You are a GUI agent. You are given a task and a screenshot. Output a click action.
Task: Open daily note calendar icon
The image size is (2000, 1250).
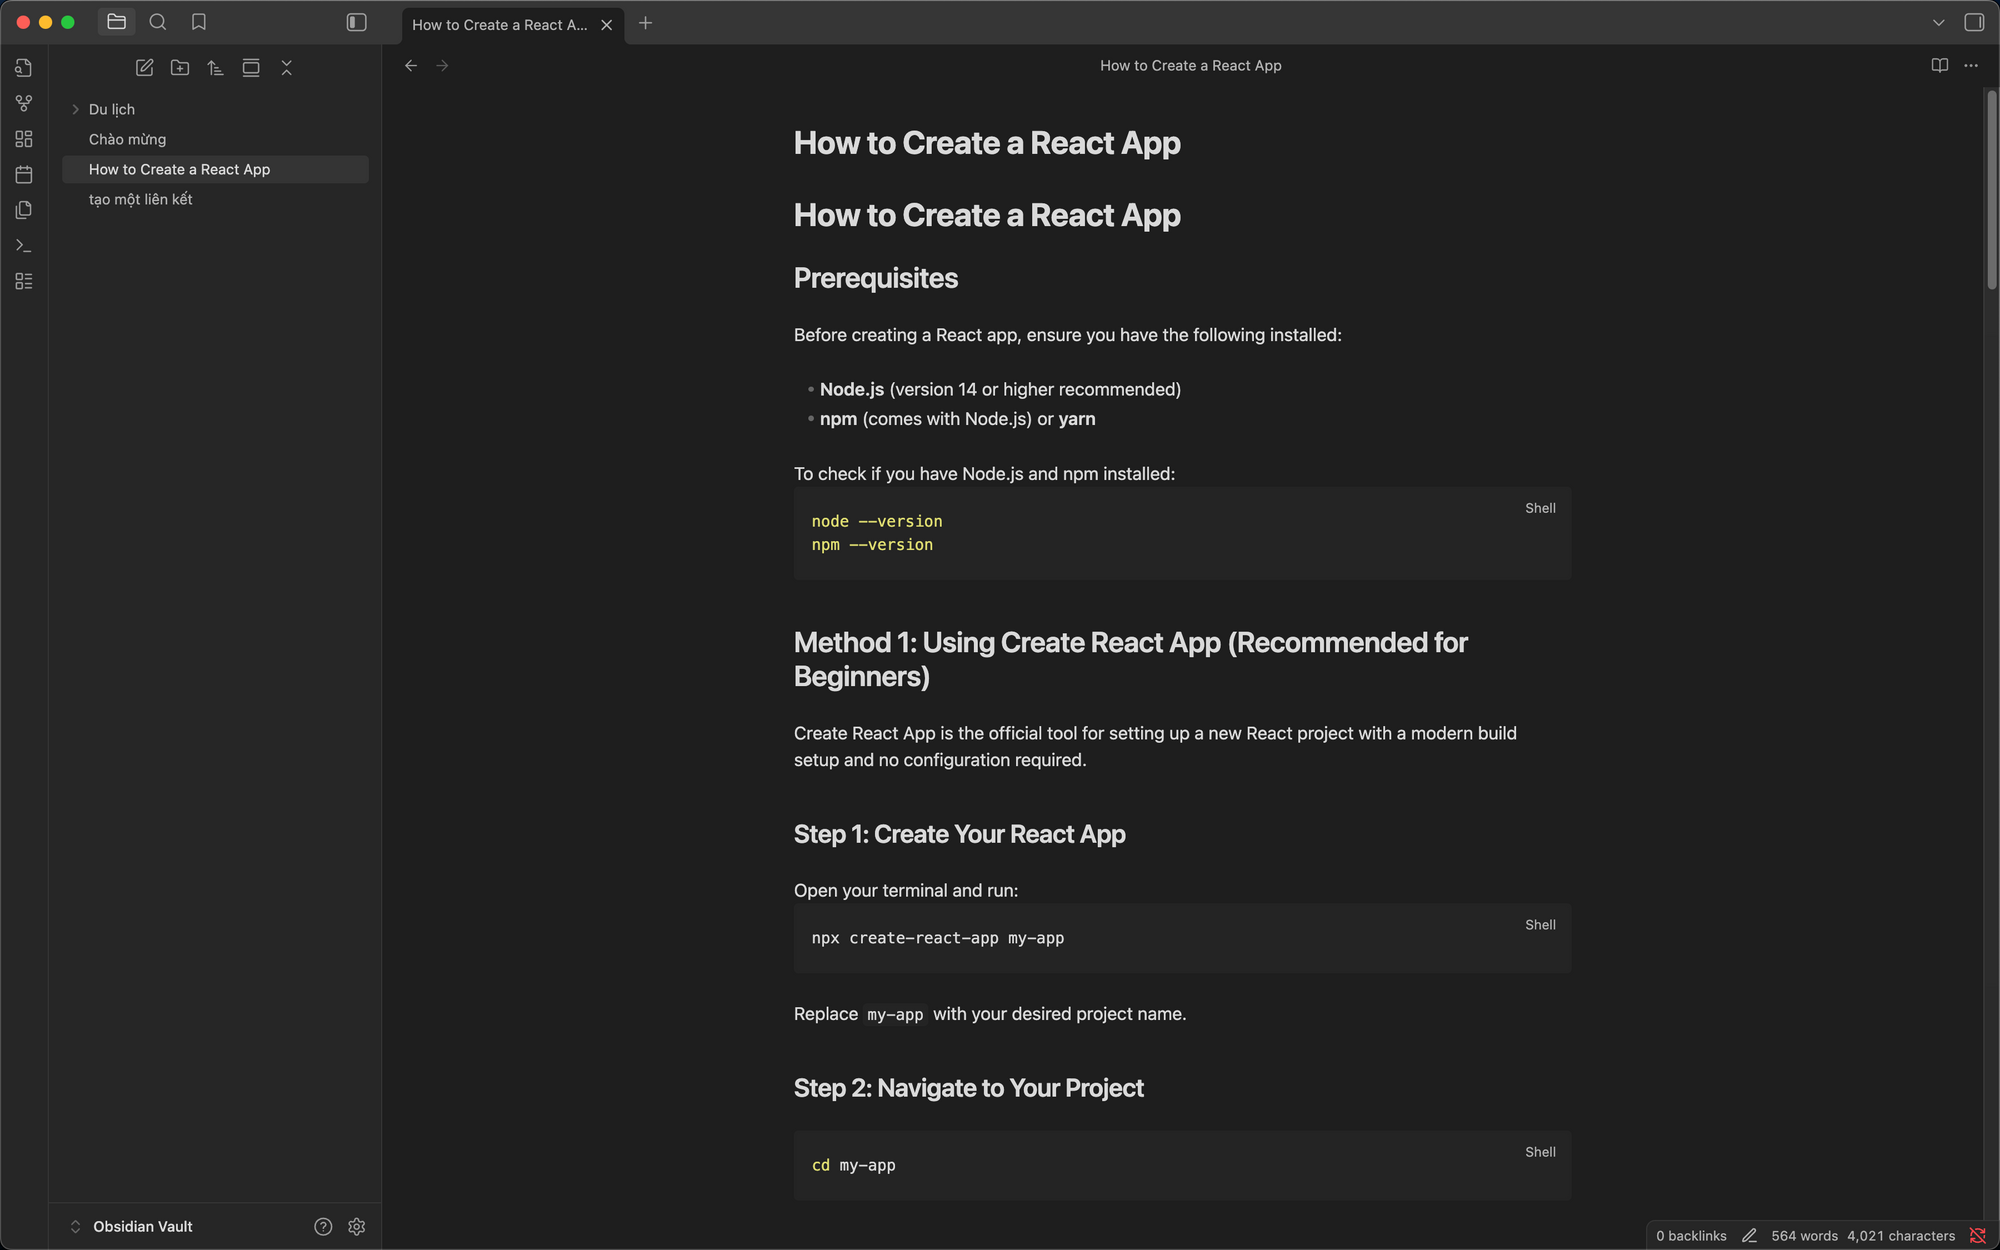[x=24, y=175]
